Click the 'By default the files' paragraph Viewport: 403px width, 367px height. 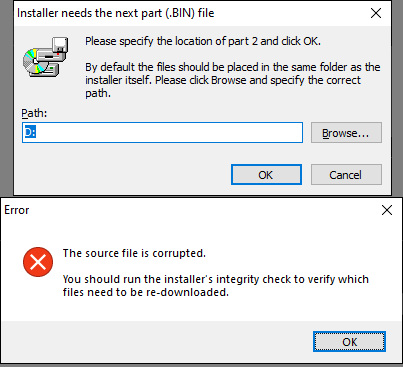233,80
